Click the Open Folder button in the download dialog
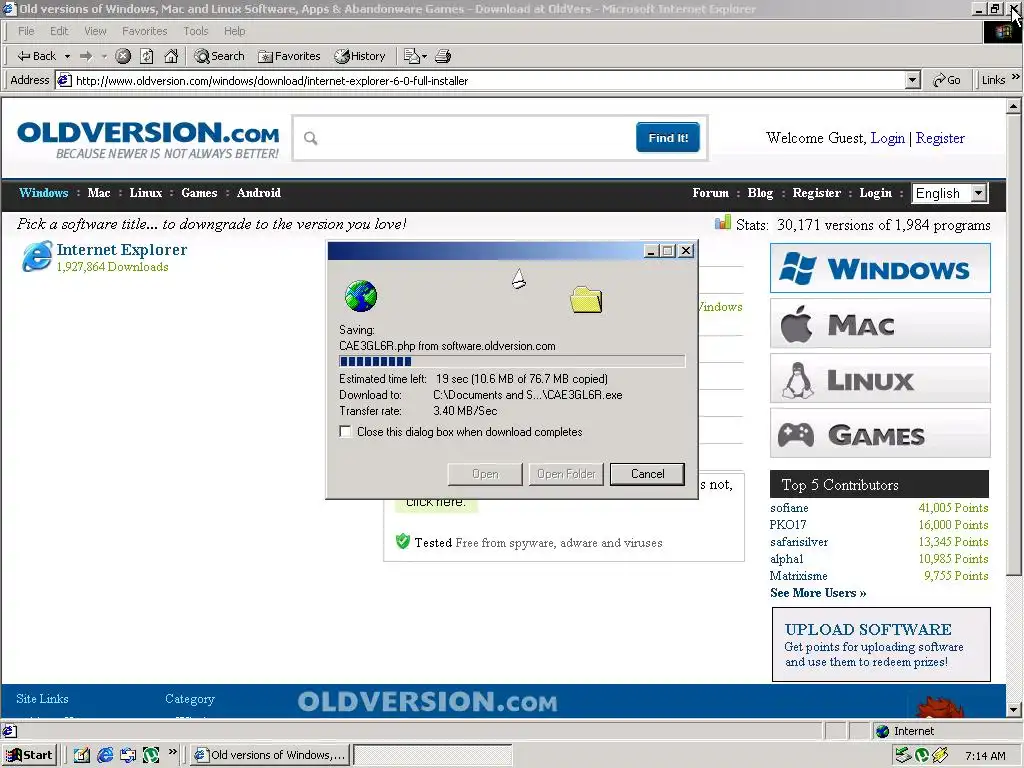The height and width of the screenshot is (768, 1024). click(x=566, y=474)
